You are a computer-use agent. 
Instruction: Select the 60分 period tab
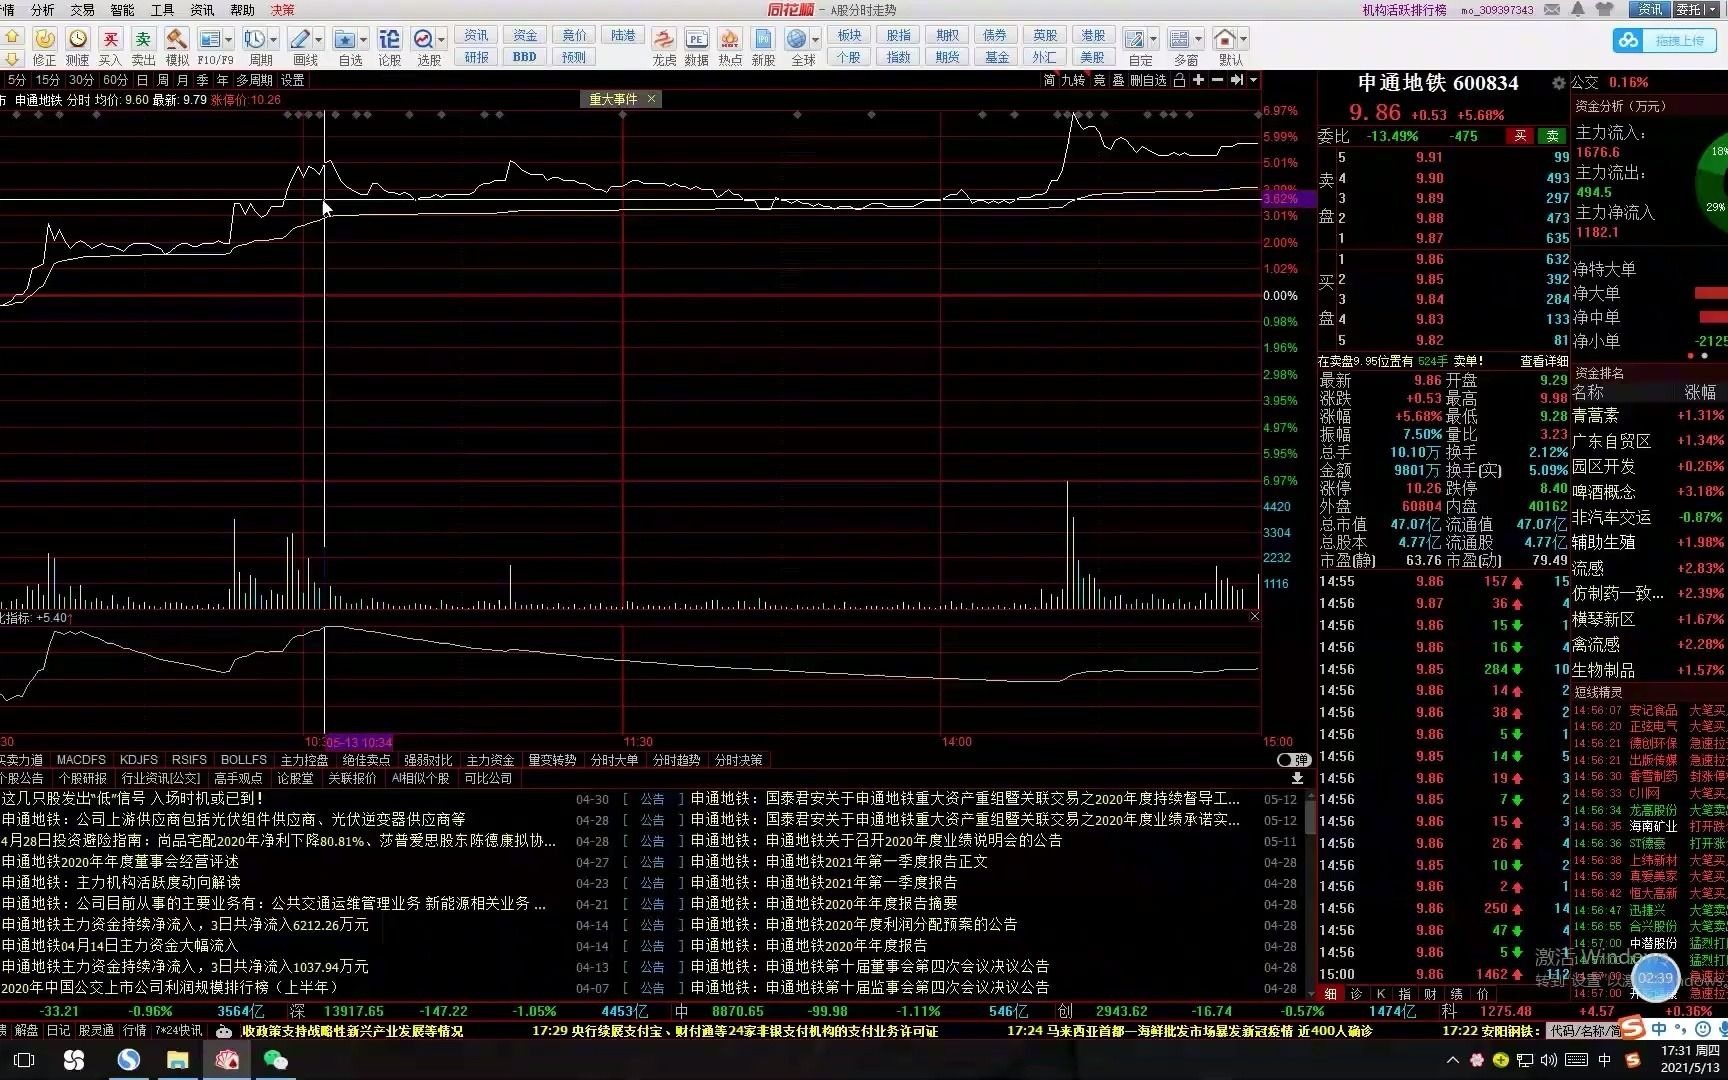coord(115,80)
